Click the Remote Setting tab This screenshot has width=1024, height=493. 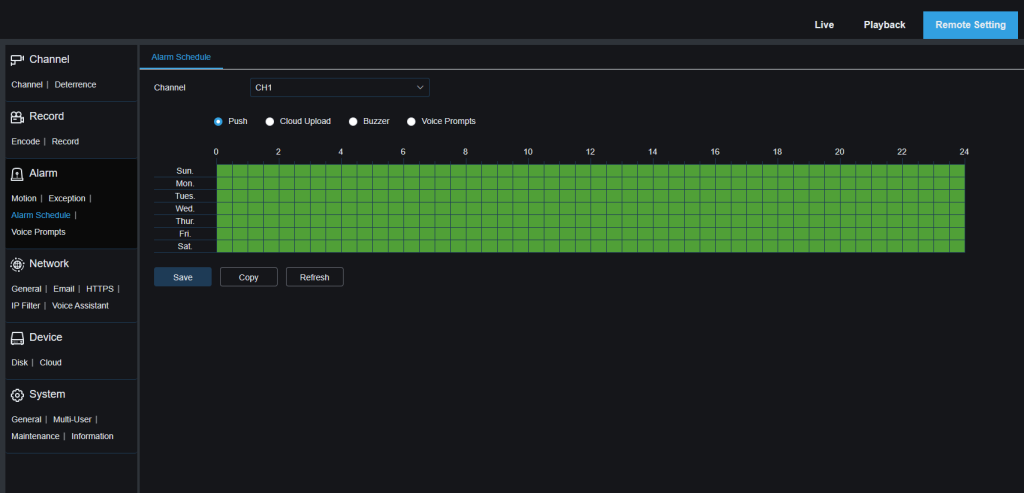tap(968, 25)
